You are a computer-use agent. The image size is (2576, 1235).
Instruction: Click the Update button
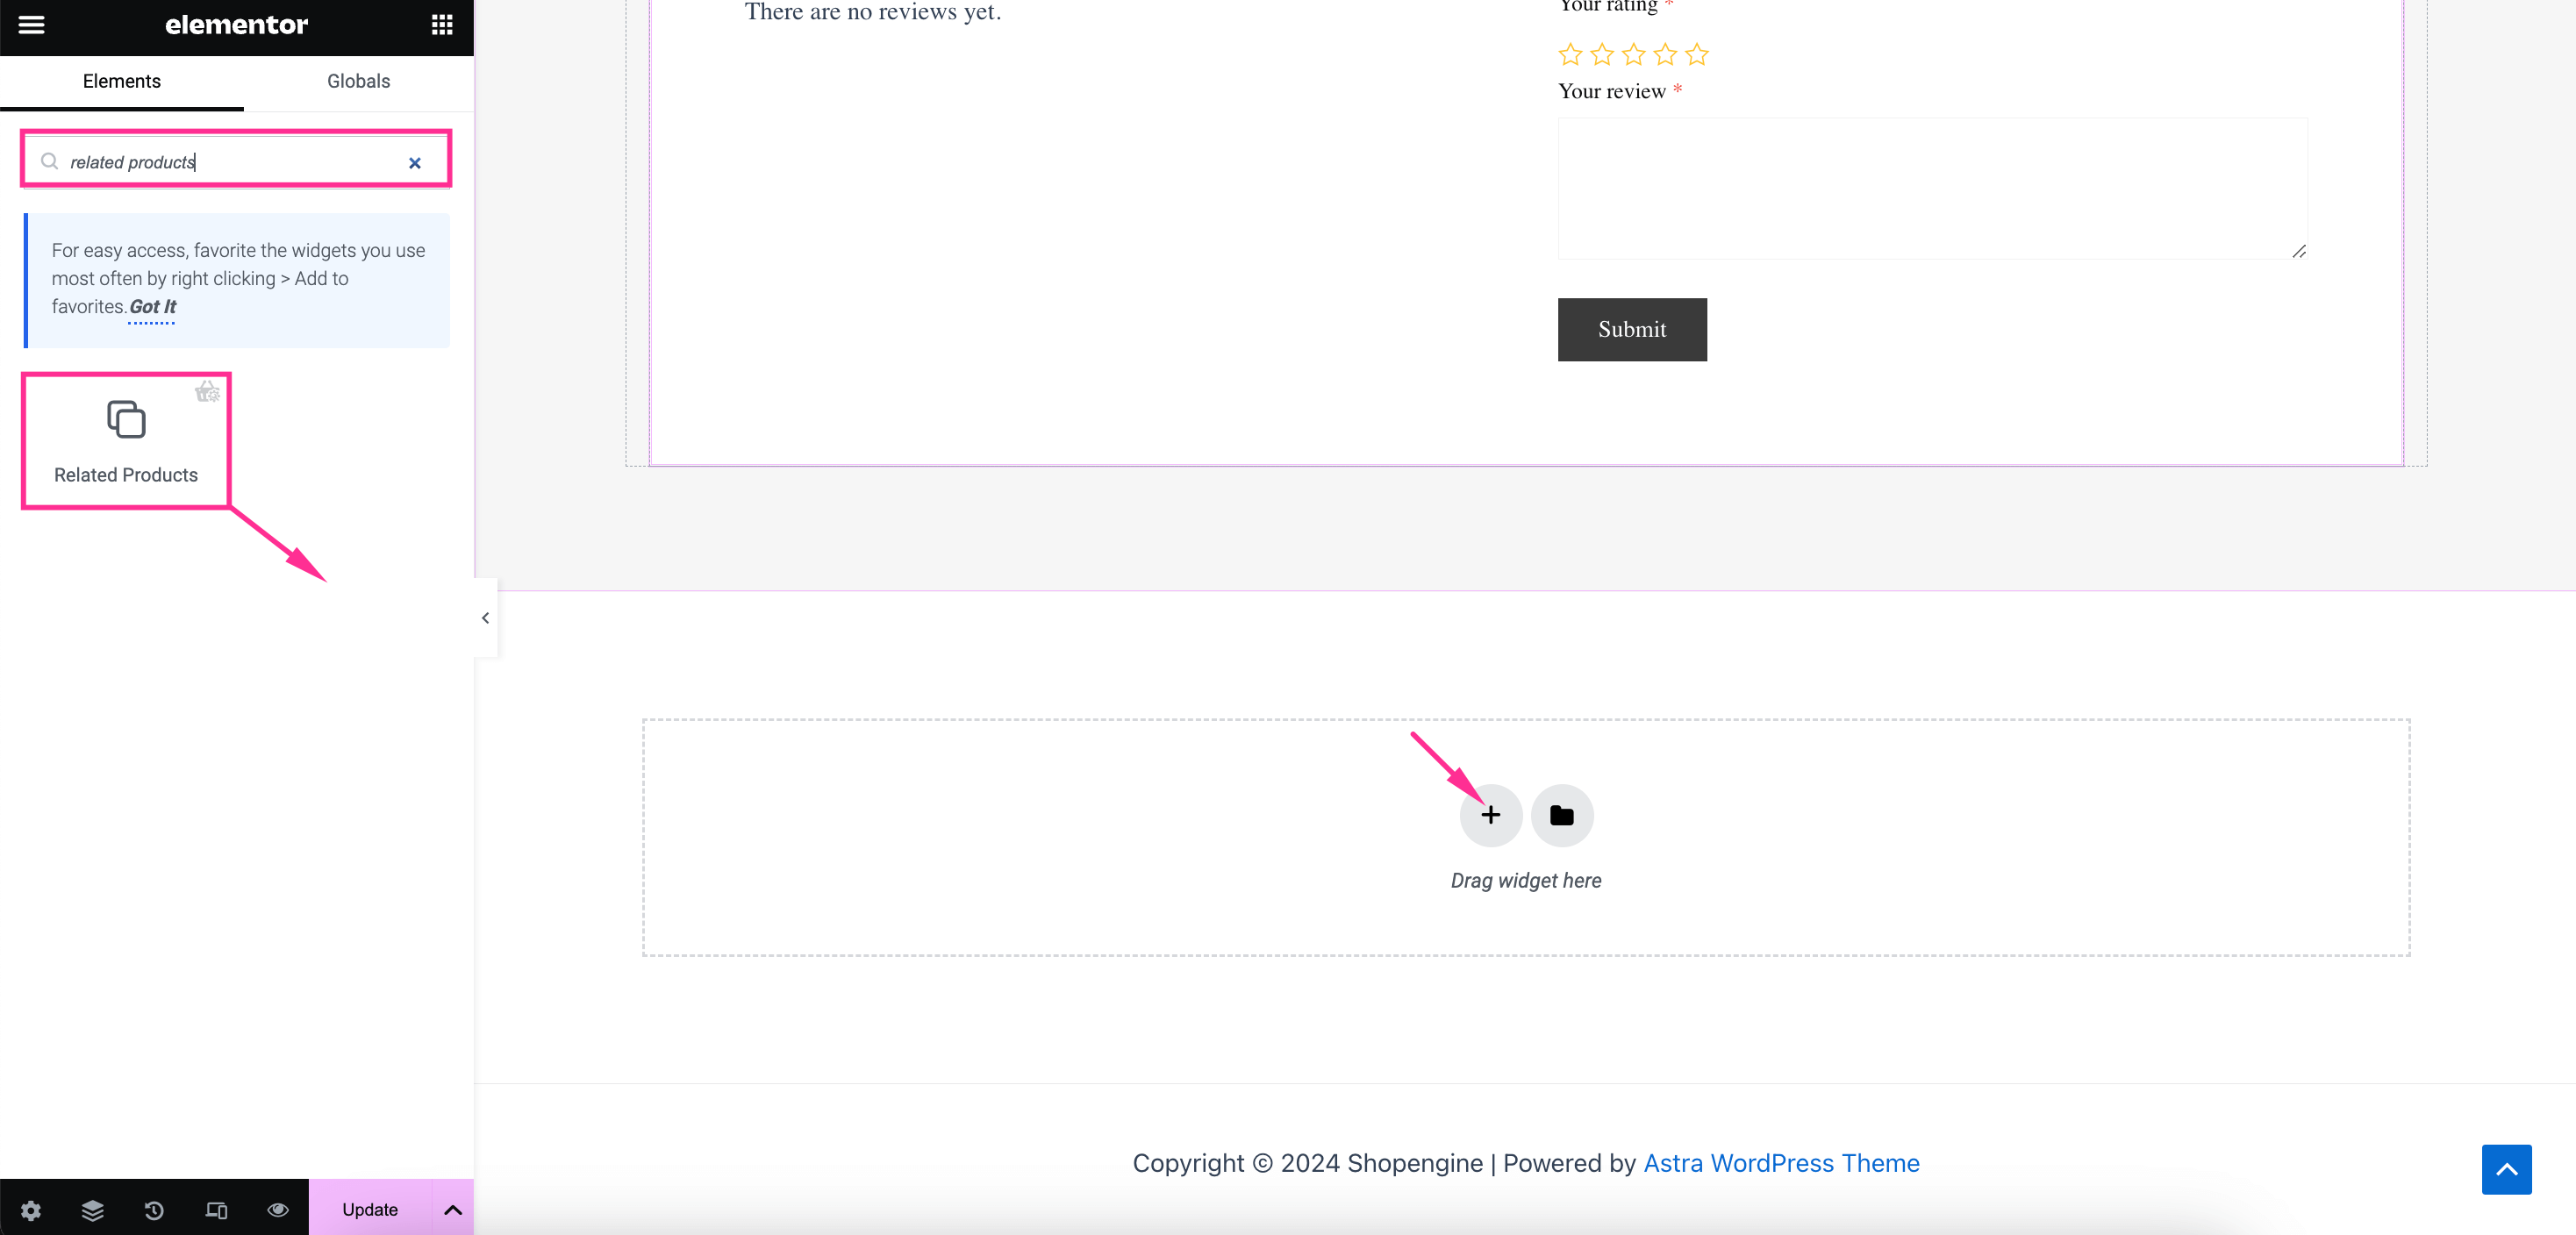(370, 1209)
